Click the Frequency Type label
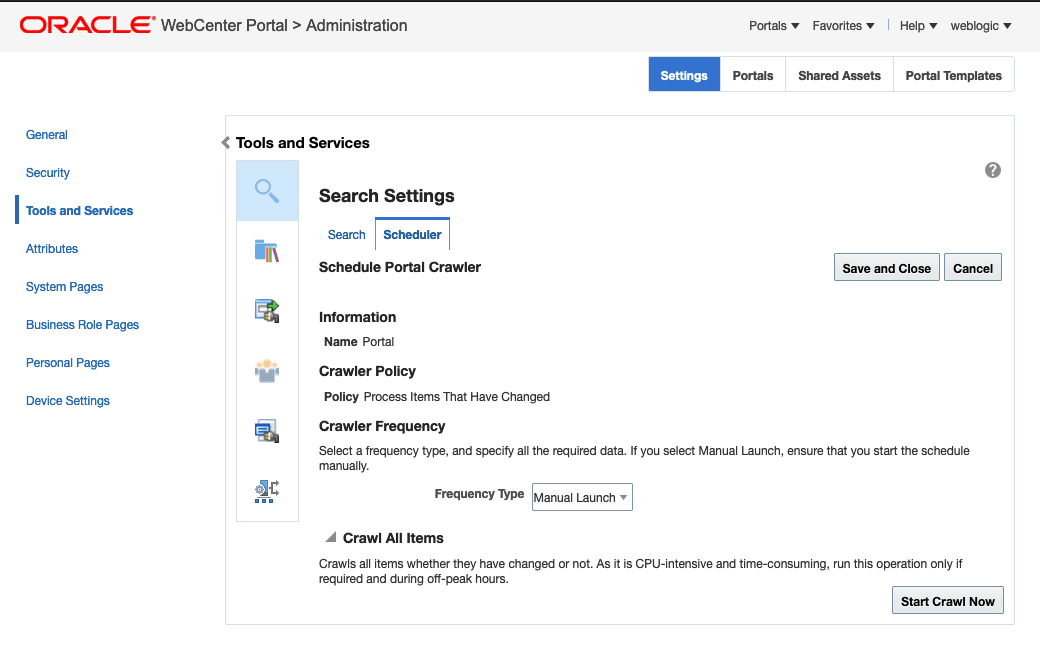The width and height of the screenshot is (1040, 647). click(x=479, y=494)
